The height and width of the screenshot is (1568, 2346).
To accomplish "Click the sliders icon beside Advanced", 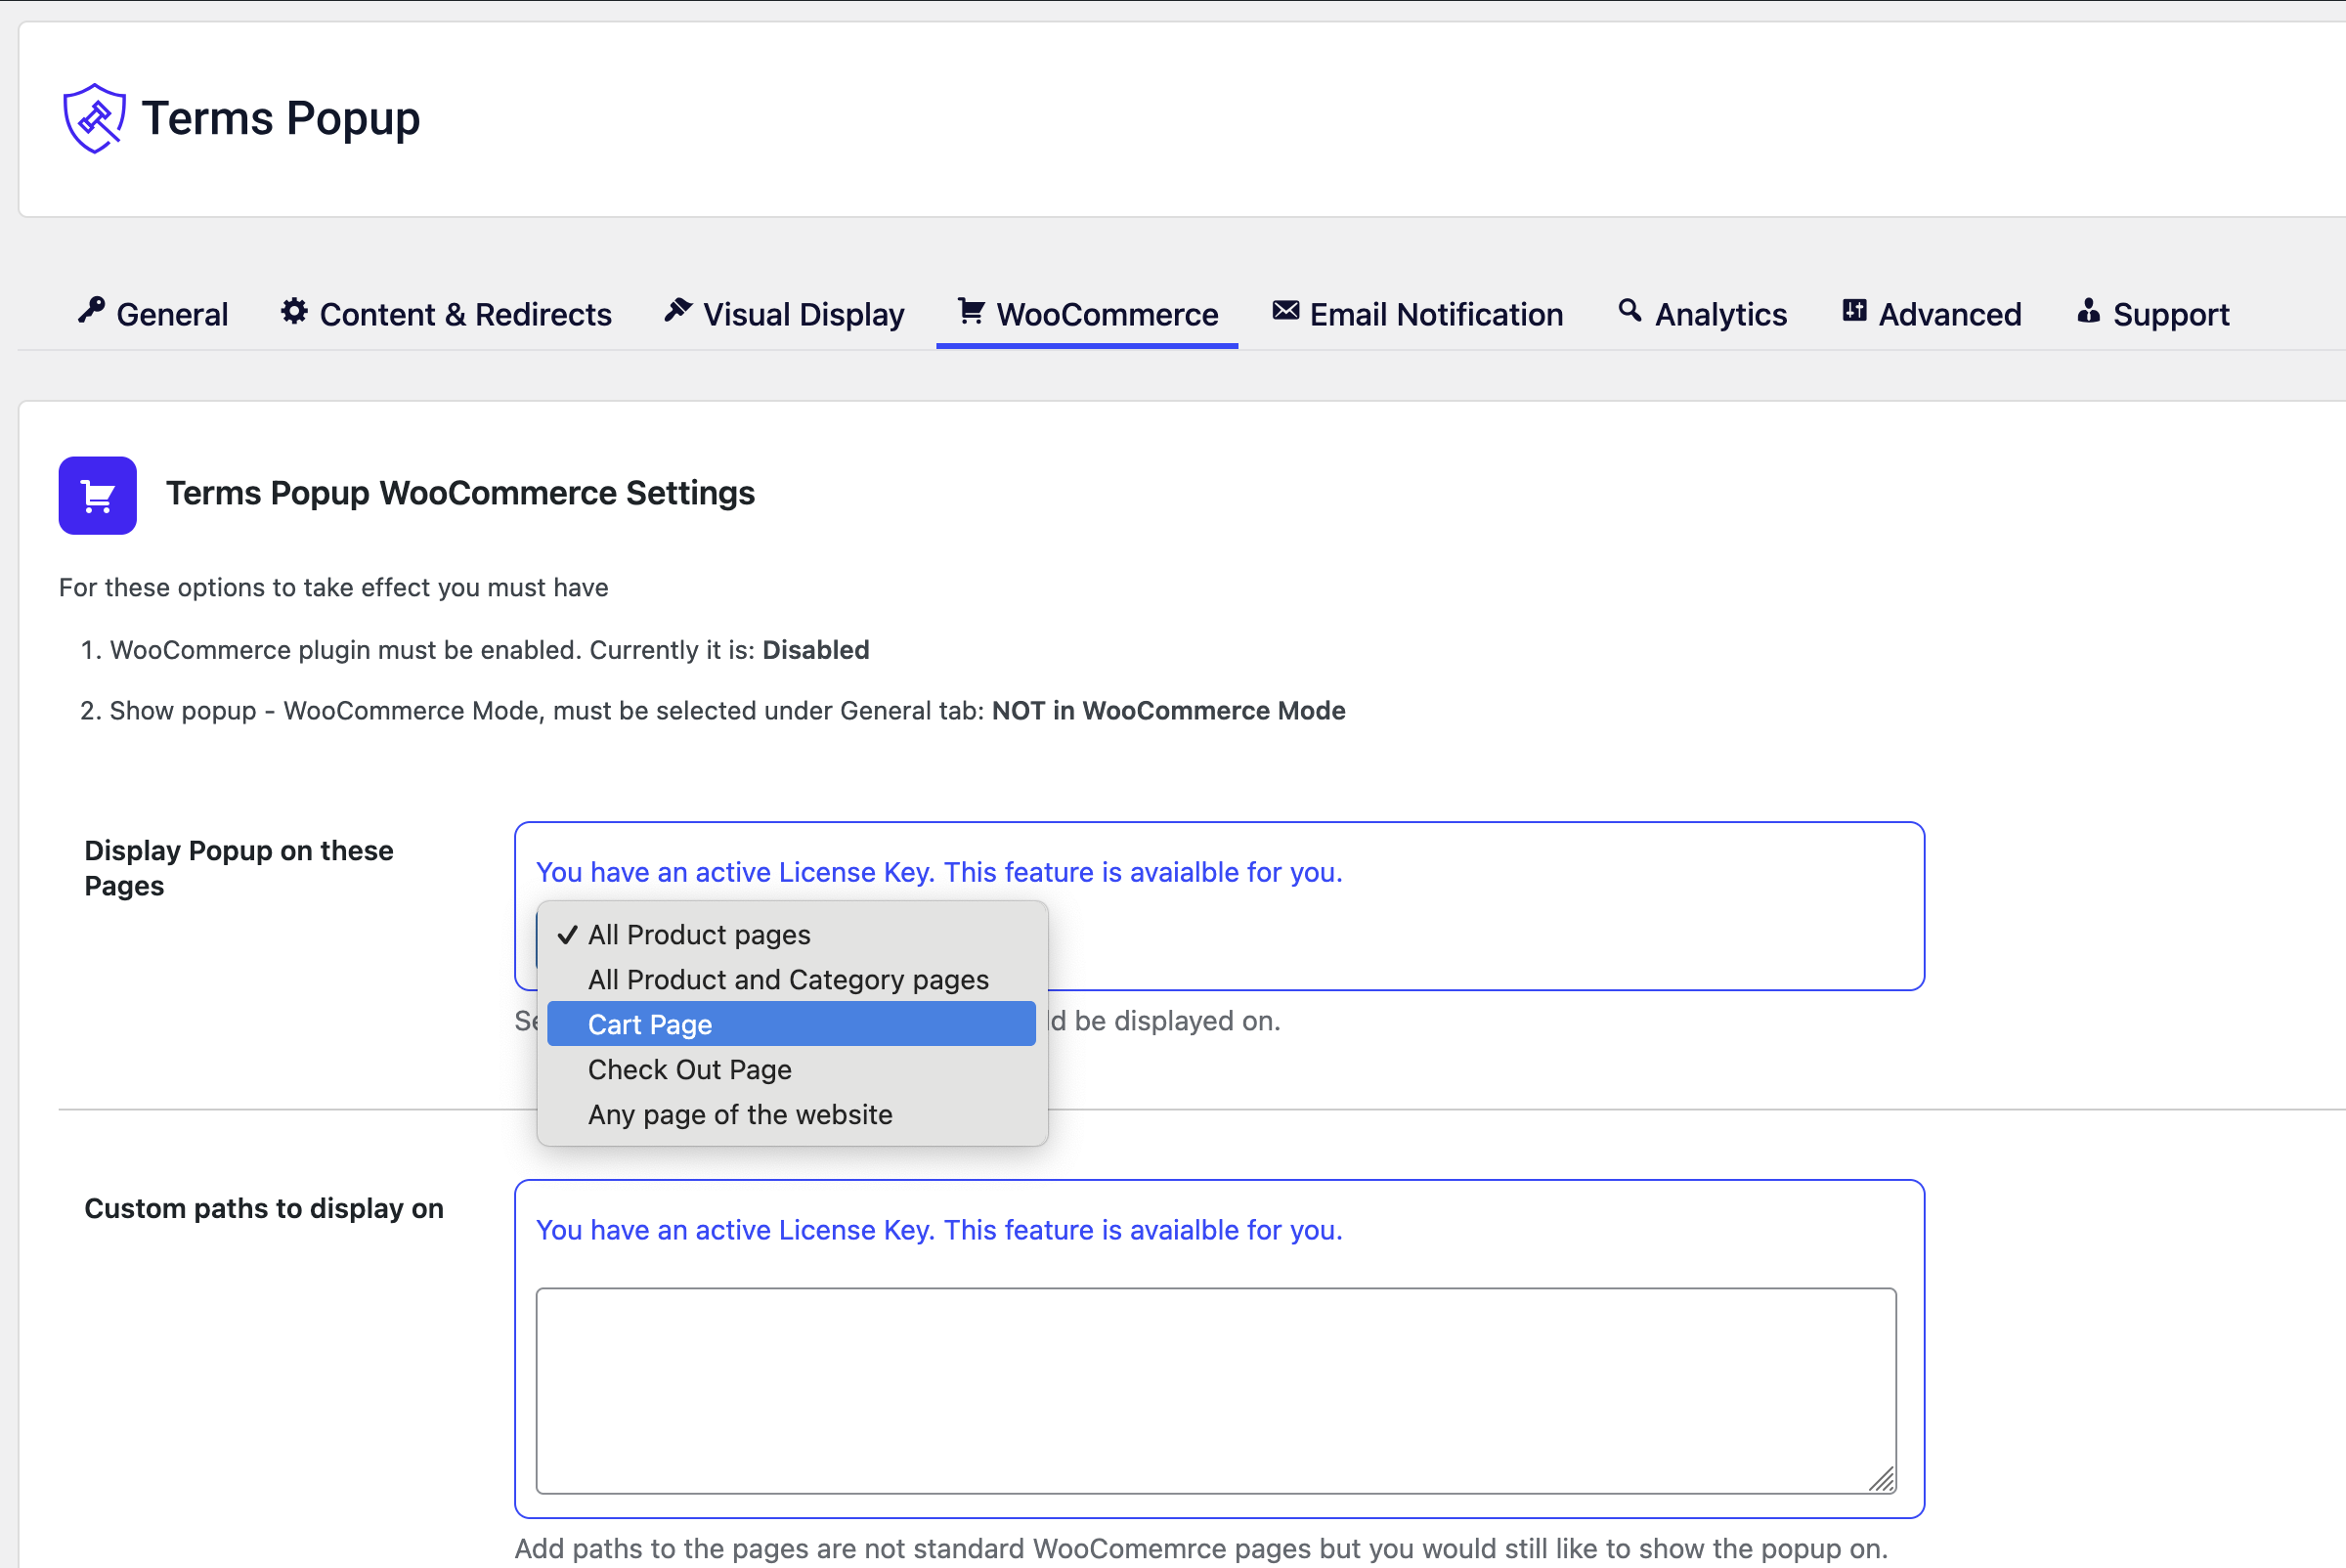I will (x=1854, y=311).
